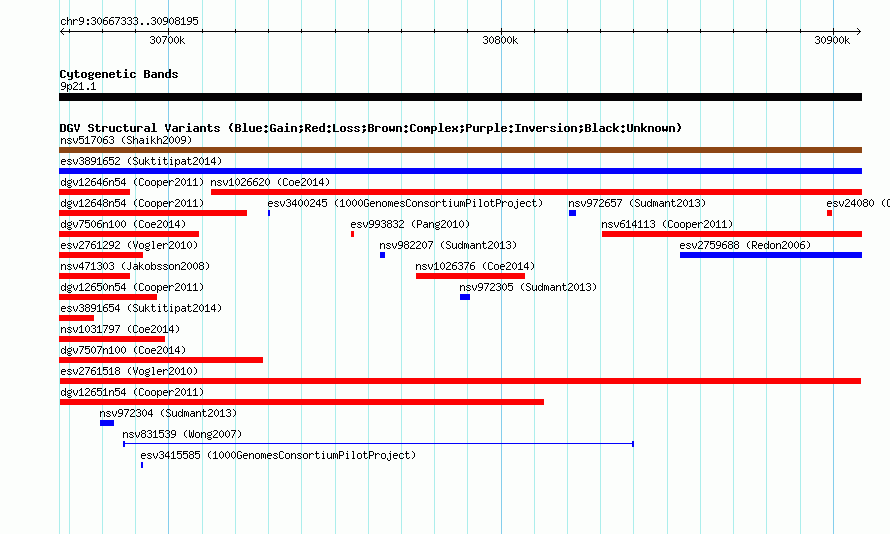The width and height of the screenshot is (890, 534).
Task: Select the nsv614113 (Cooper2011) label
Action: 667,224
